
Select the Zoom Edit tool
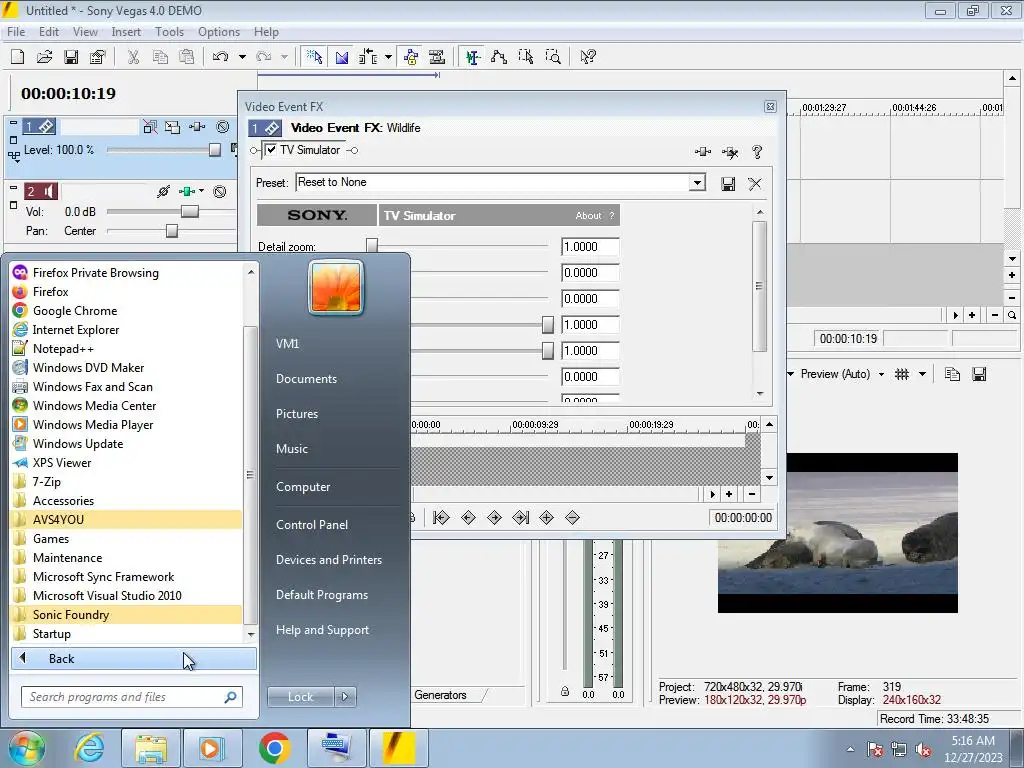pos(552,57)
